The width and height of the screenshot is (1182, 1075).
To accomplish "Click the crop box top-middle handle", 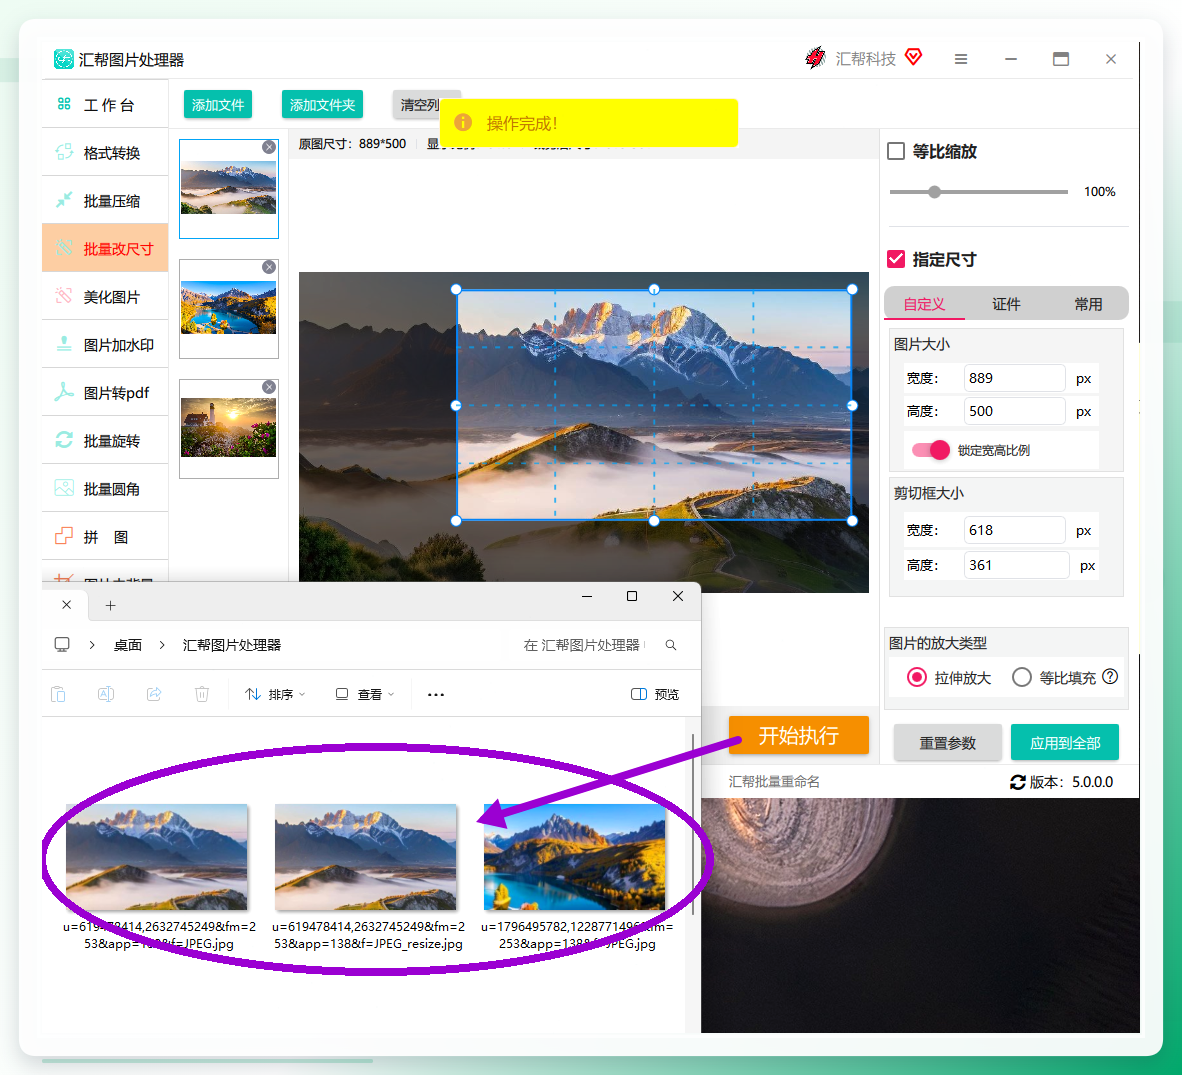I will coord(654,289).
